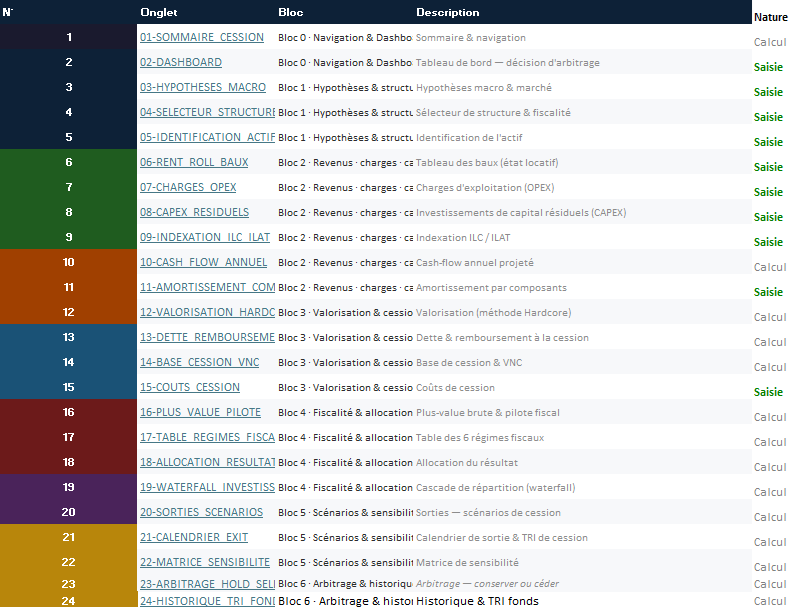Select 'Sélecteur de structure & fiscalité' cell
This screenshot has width=791, height=607.
[493, 113]
